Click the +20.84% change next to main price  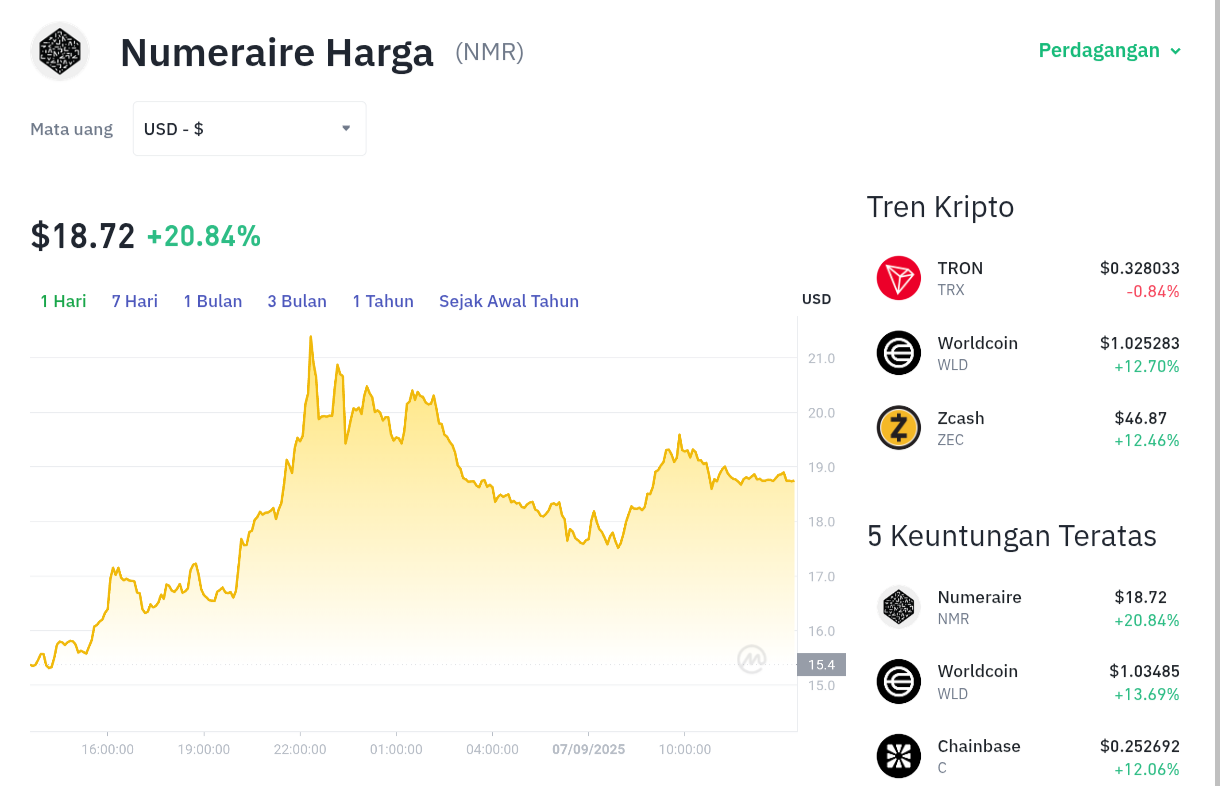click(204, 237)
